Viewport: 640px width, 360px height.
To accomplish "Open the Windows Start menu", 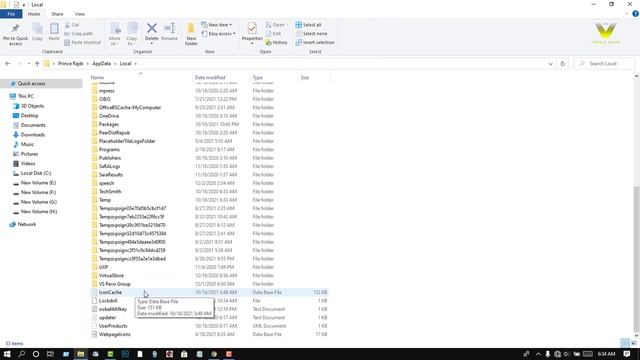I will click(7, 354).
